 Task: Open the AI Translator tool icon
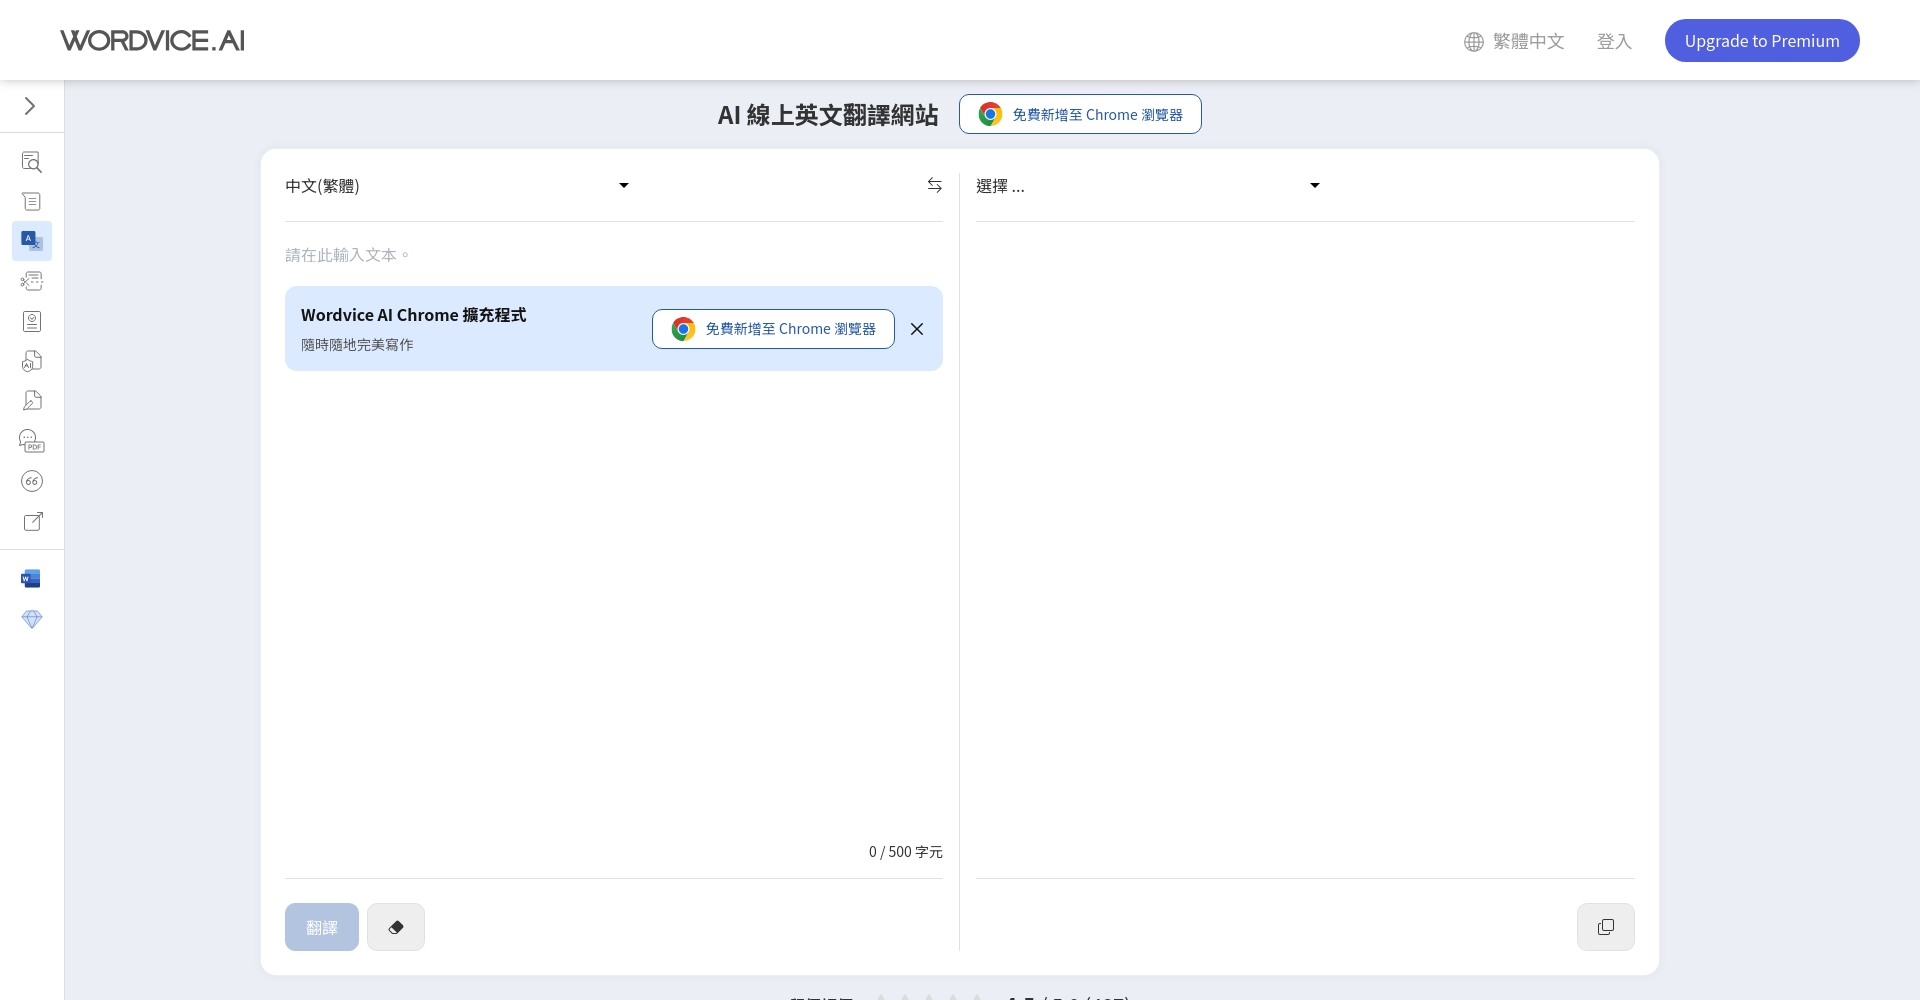pos(32,240)
